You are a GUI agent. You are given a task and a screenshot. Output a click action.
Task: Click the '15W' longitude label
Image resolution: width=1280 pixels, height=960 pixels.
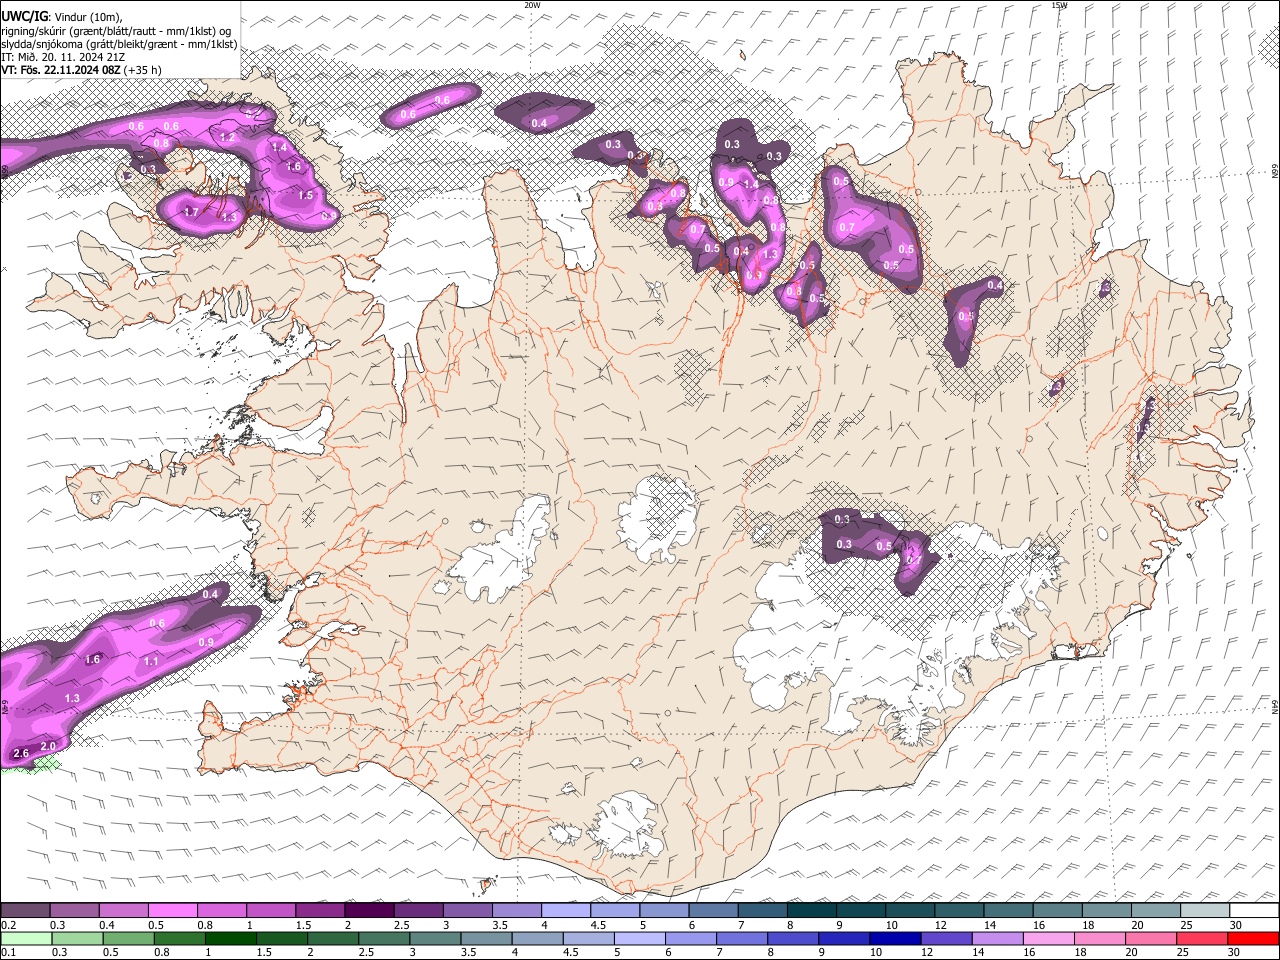pyautogui.click(x=1059, y=5)
